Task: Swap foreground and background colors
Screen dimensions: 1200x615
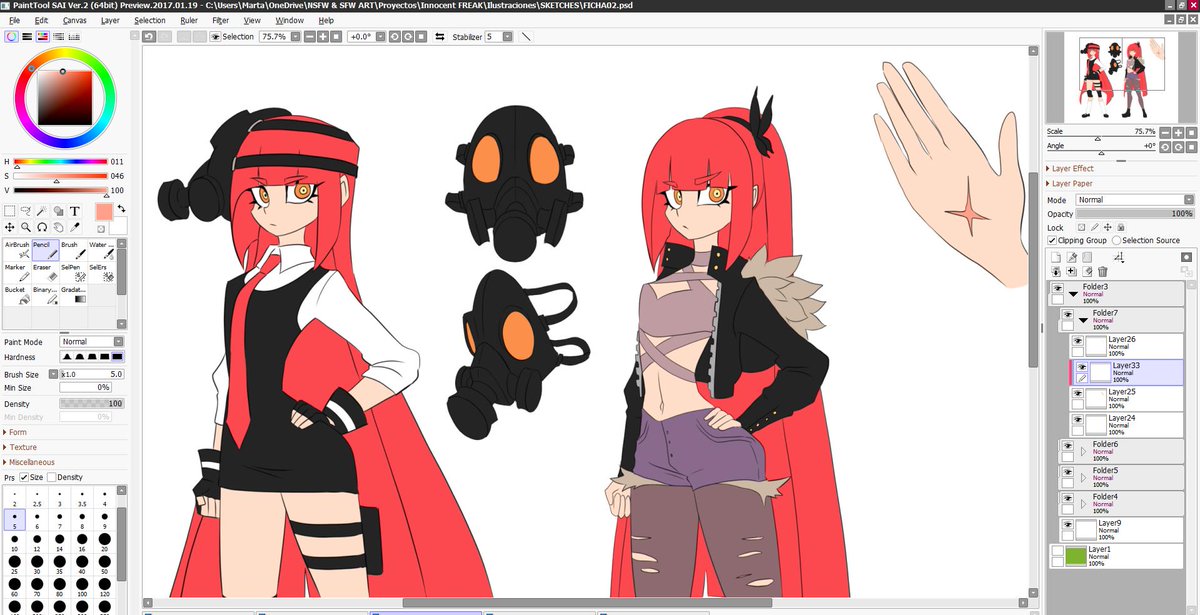Action: pos(121,209)
